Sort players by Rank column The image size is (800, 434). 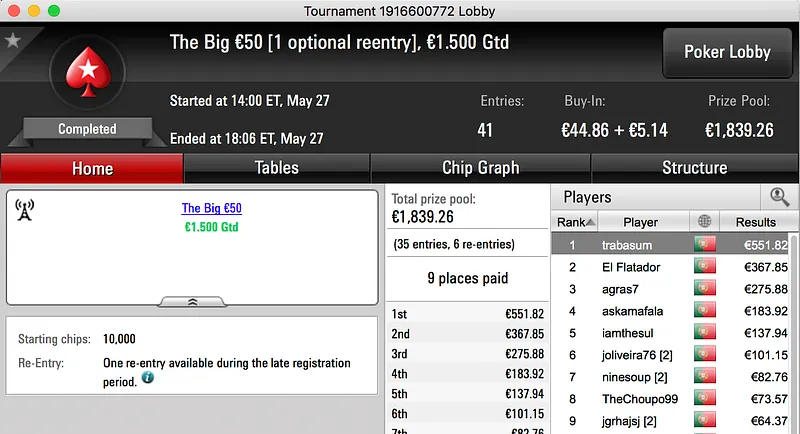click(576, 222)
